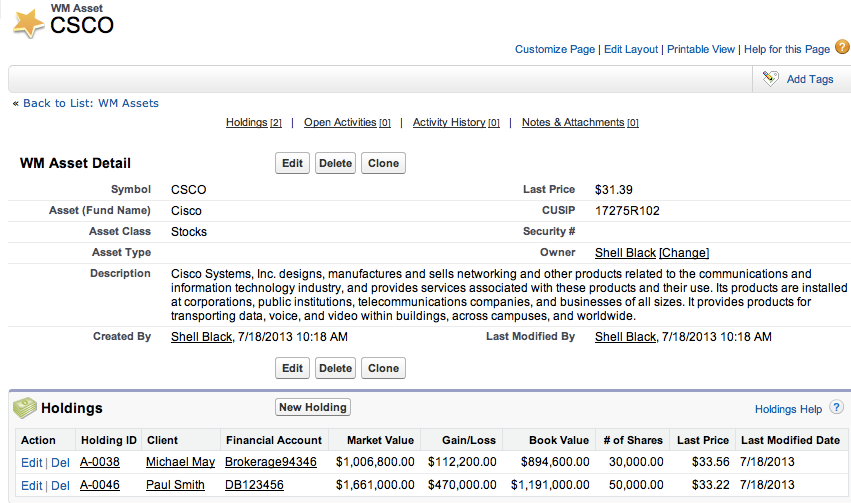Click the WM Asset star icon
This screenshot has width=851, height=503.
point(29,23)
